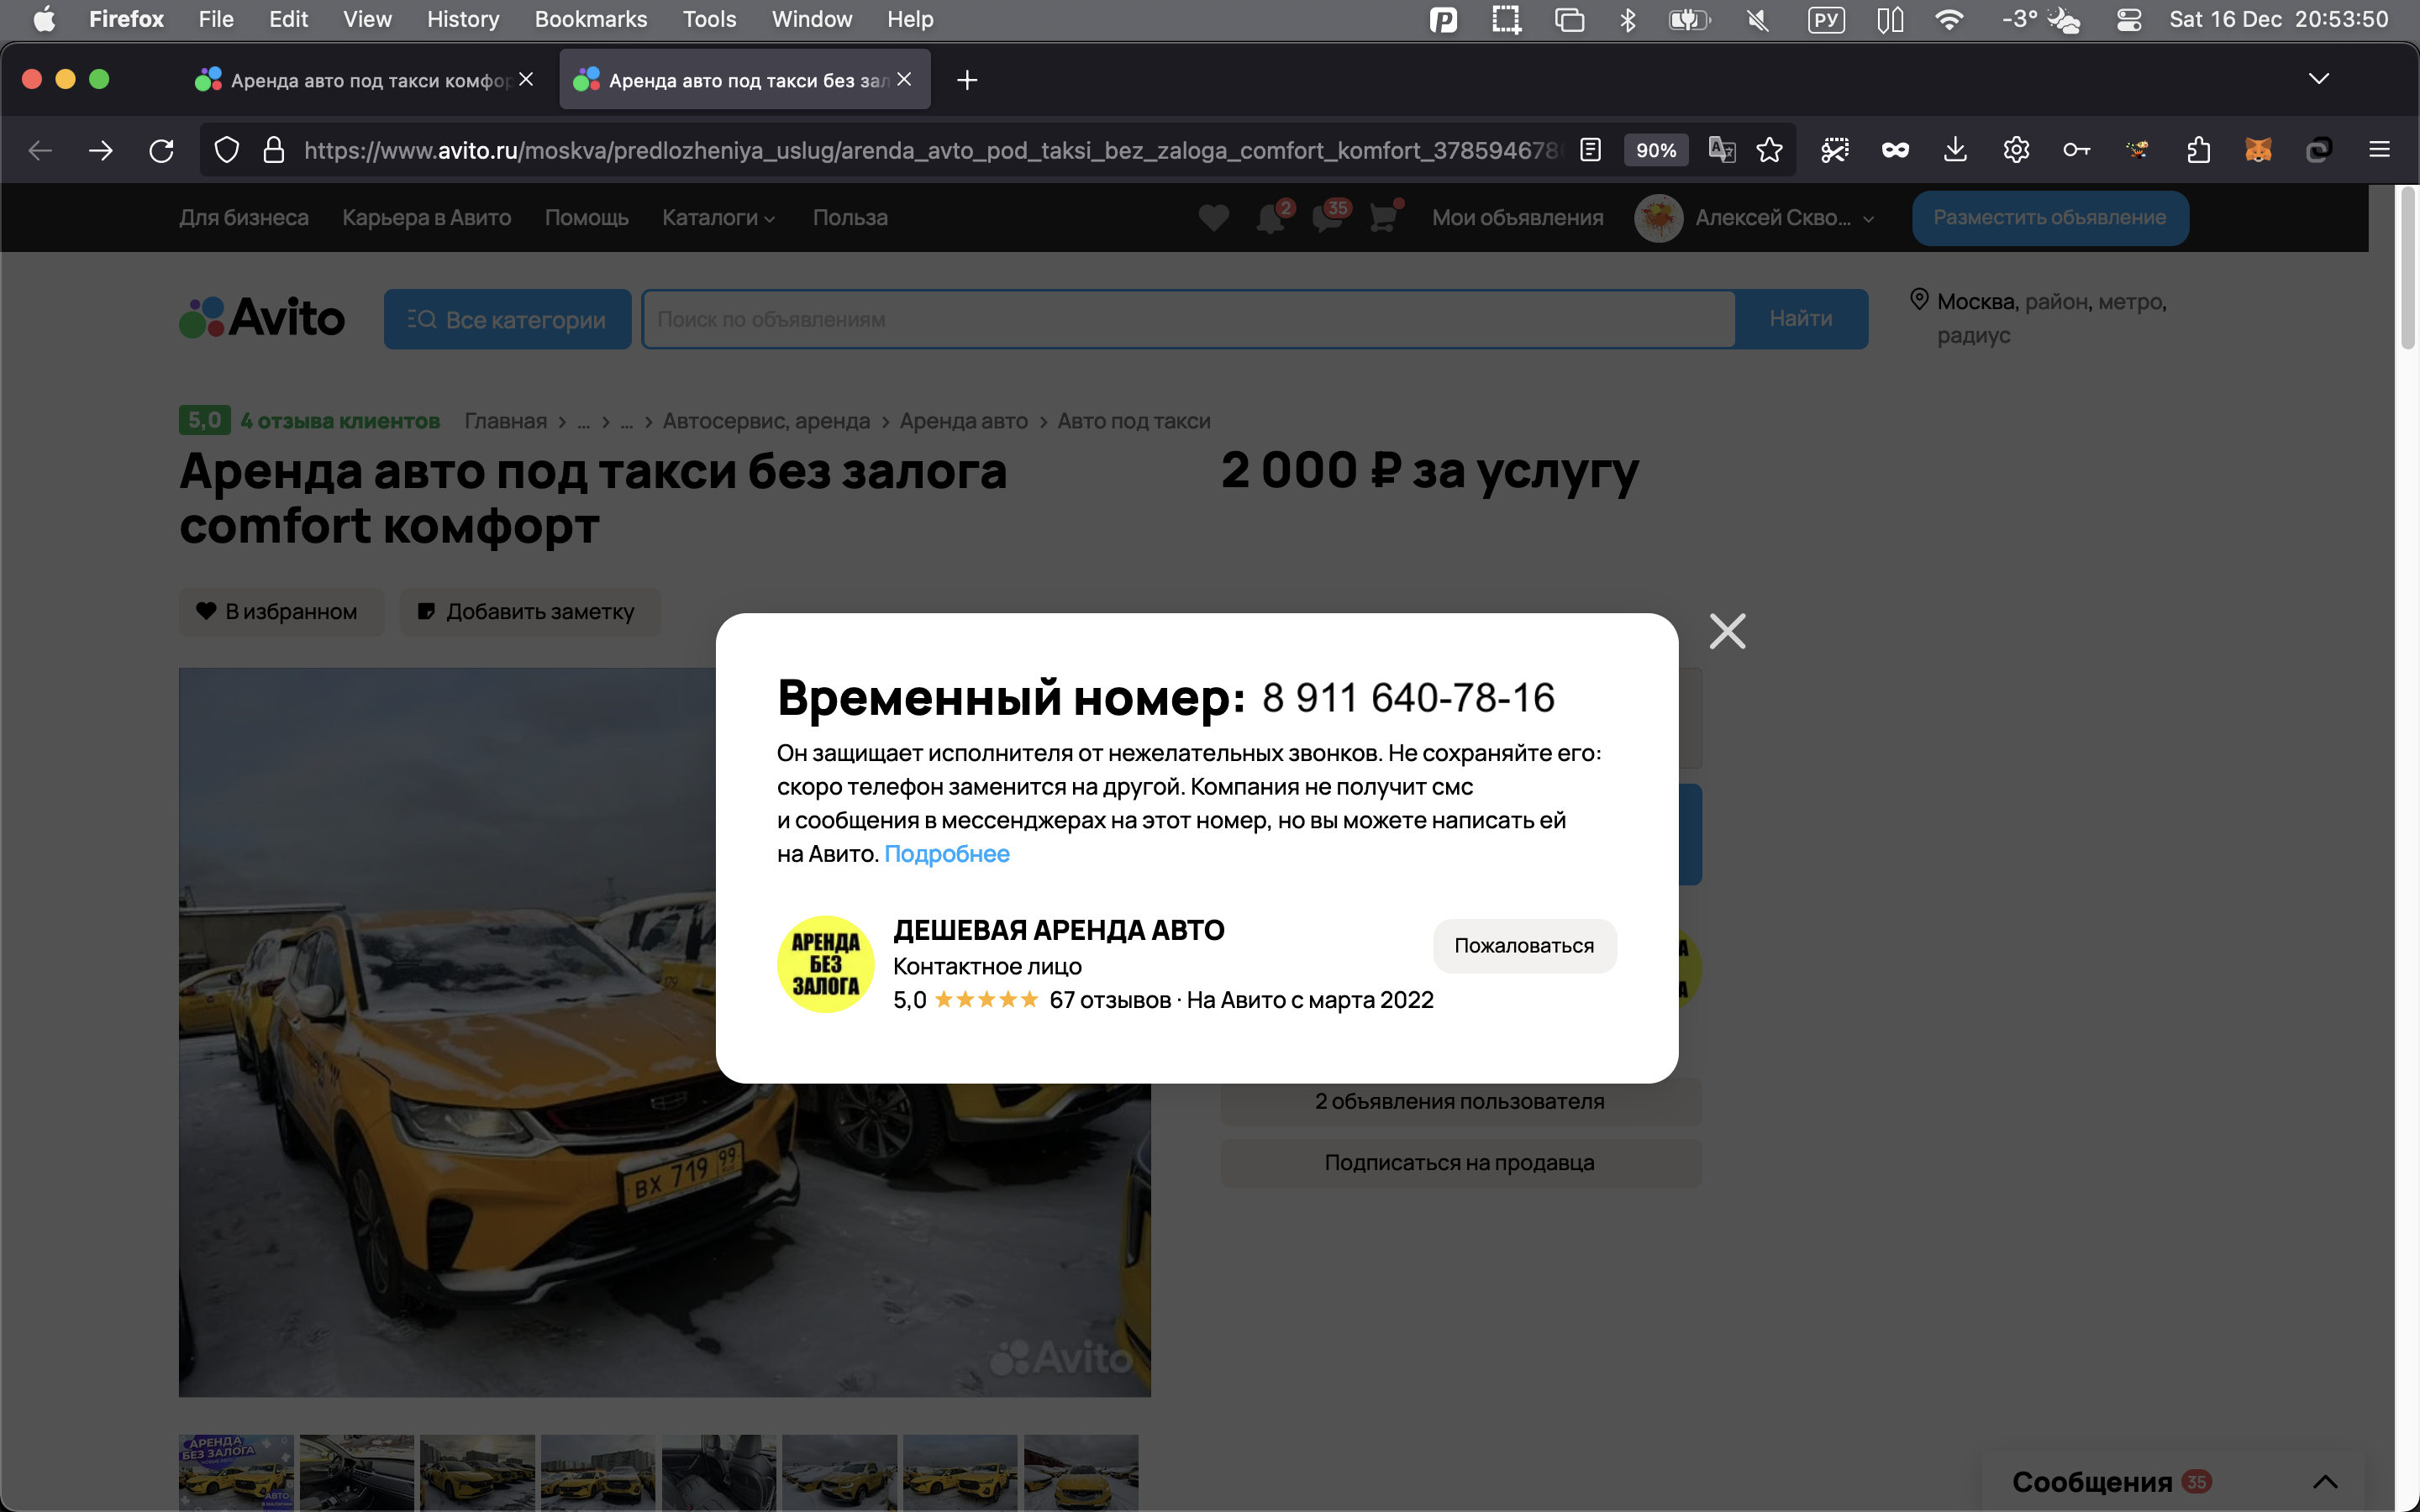Open Bluetooth status in the menu bar

click(x=1628, y=19)
